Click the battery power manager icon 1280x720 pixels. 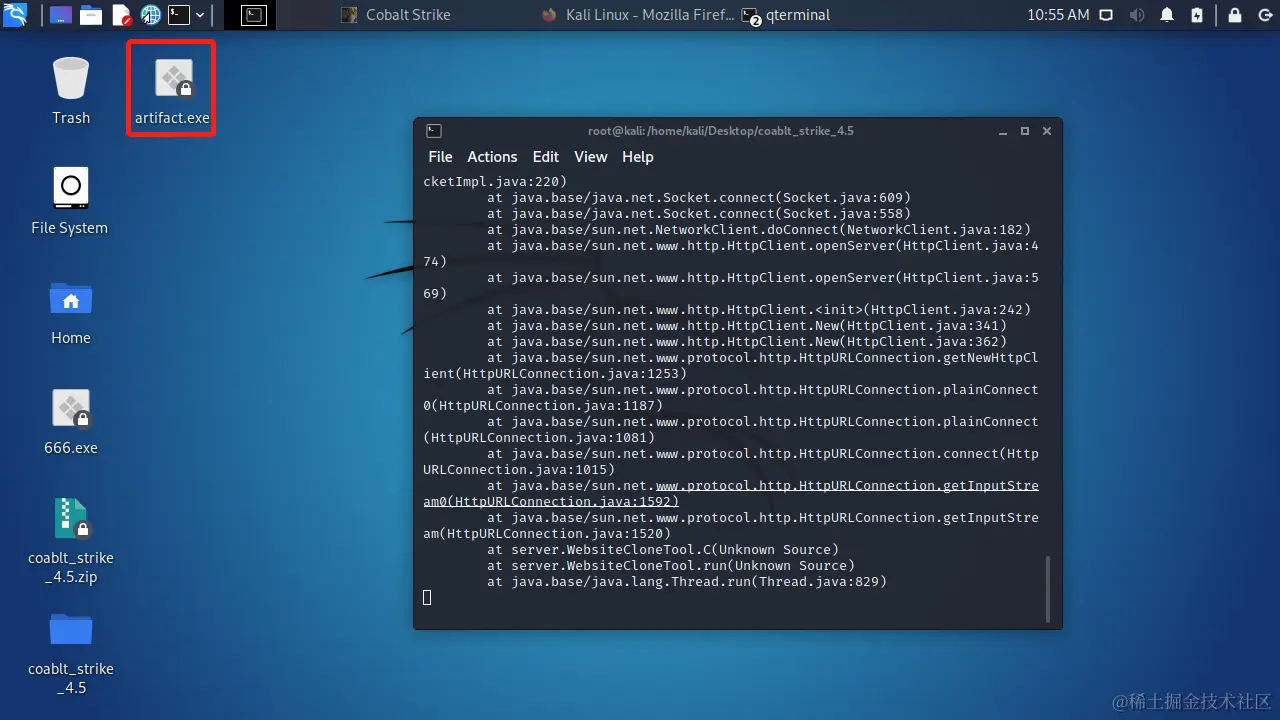tap(1197, 15)
